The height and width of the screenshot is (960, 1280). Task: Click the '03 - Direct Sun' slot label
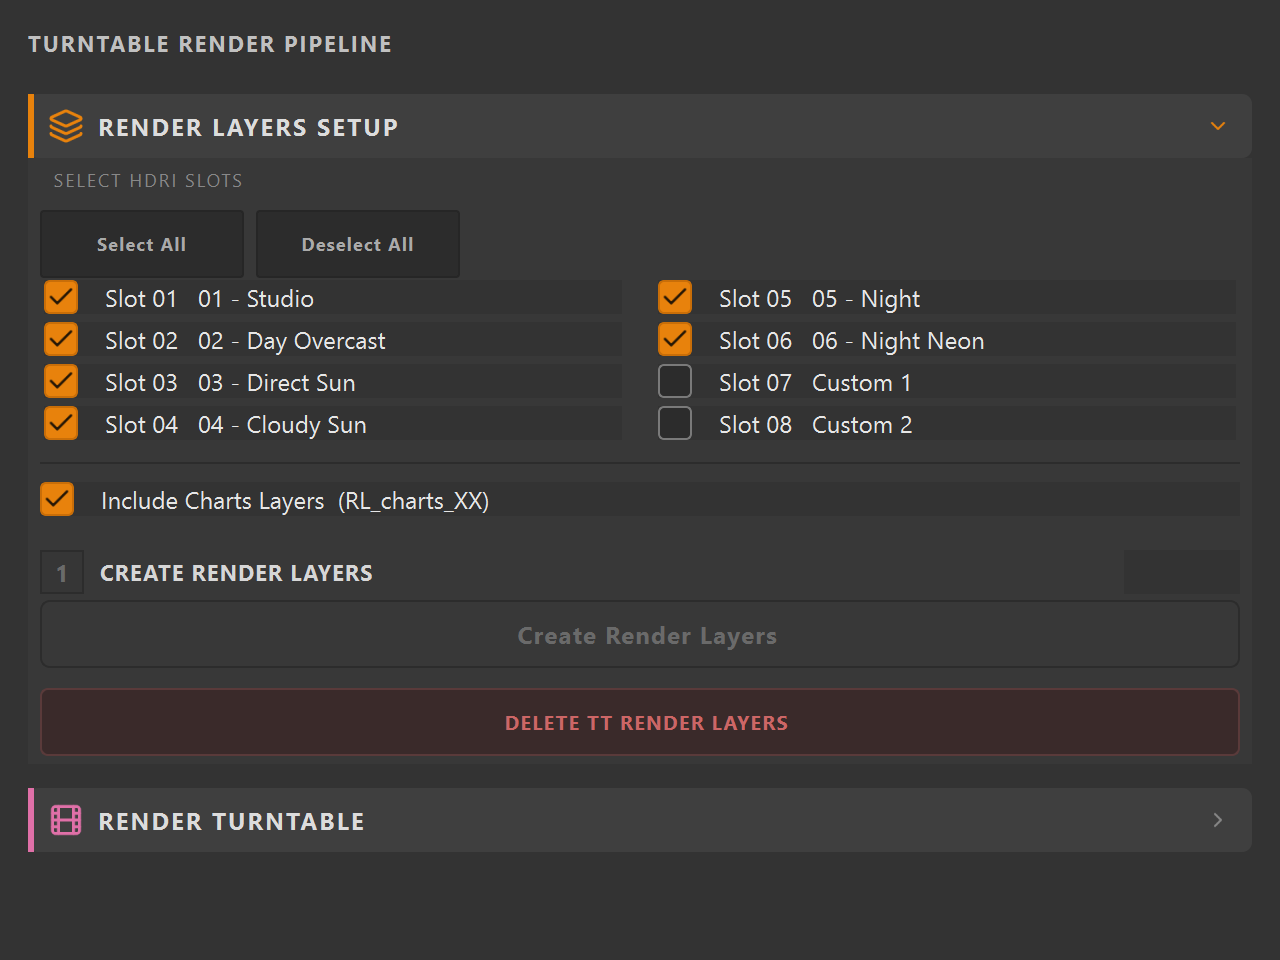pyautogui.click(x=276, y=382)
